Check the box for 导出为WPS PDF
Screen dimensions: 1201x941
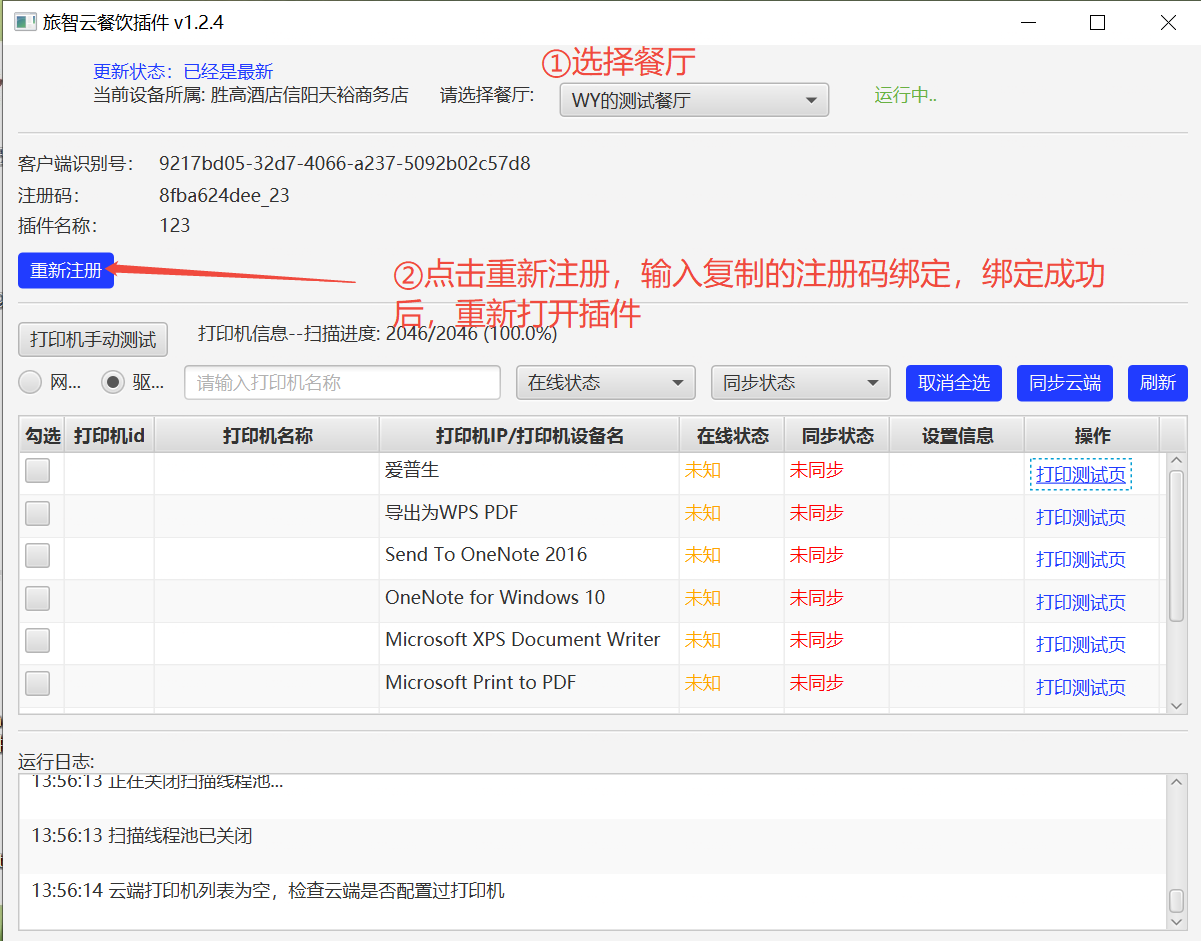point(38,513)
